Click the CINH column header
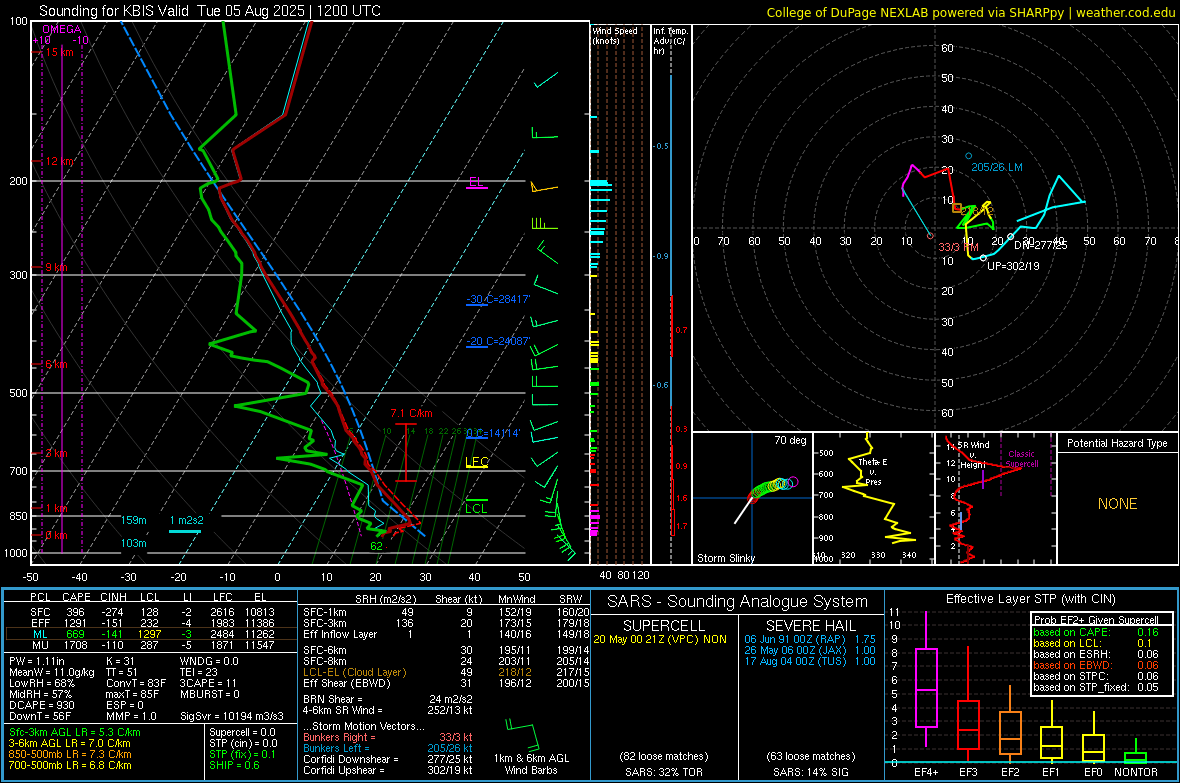The height and width of the screenshot is (783, 1180). 113,597
